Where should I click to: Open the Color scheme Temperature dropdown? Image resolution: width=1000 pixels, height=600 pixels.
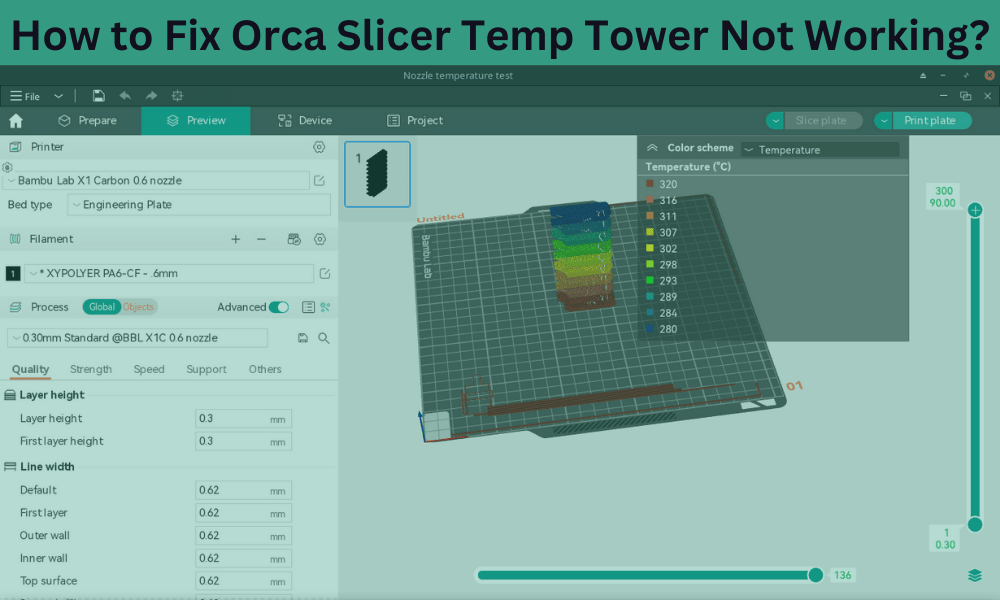point(820,150)
